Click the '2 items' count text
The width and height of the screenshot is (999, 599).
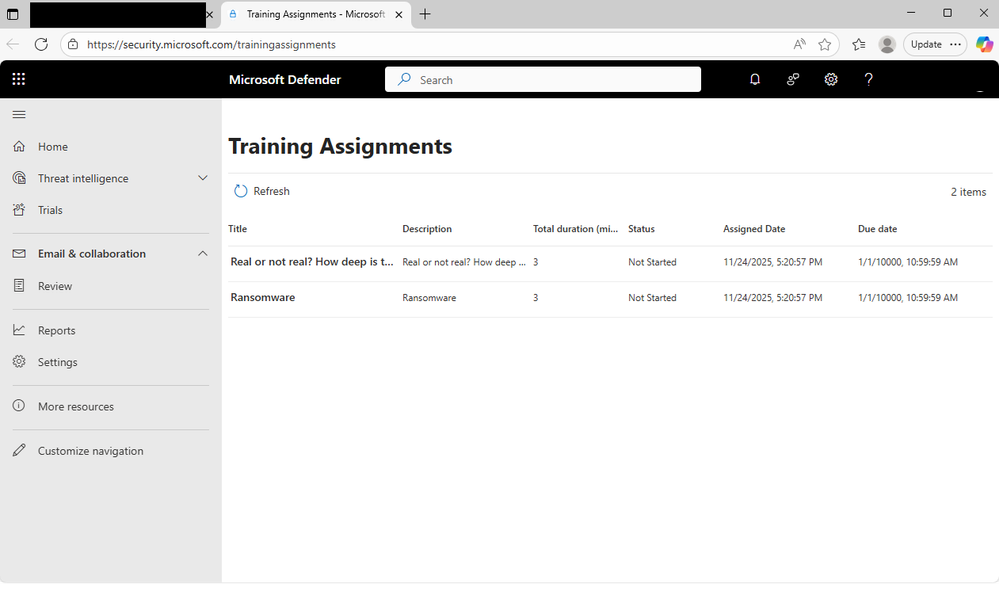[x=968, y=192]
